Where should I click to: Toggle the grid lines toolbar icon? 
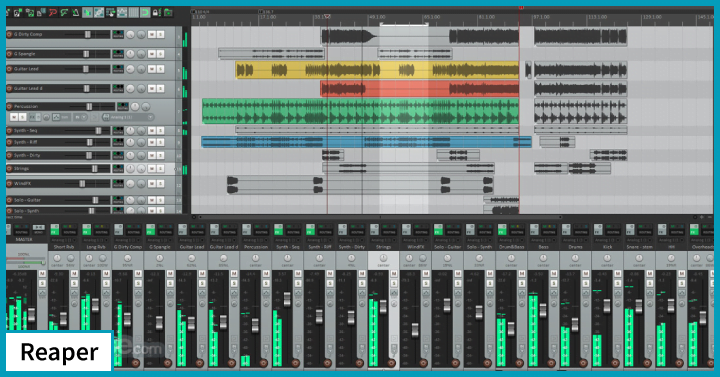[x=133, y=12]
